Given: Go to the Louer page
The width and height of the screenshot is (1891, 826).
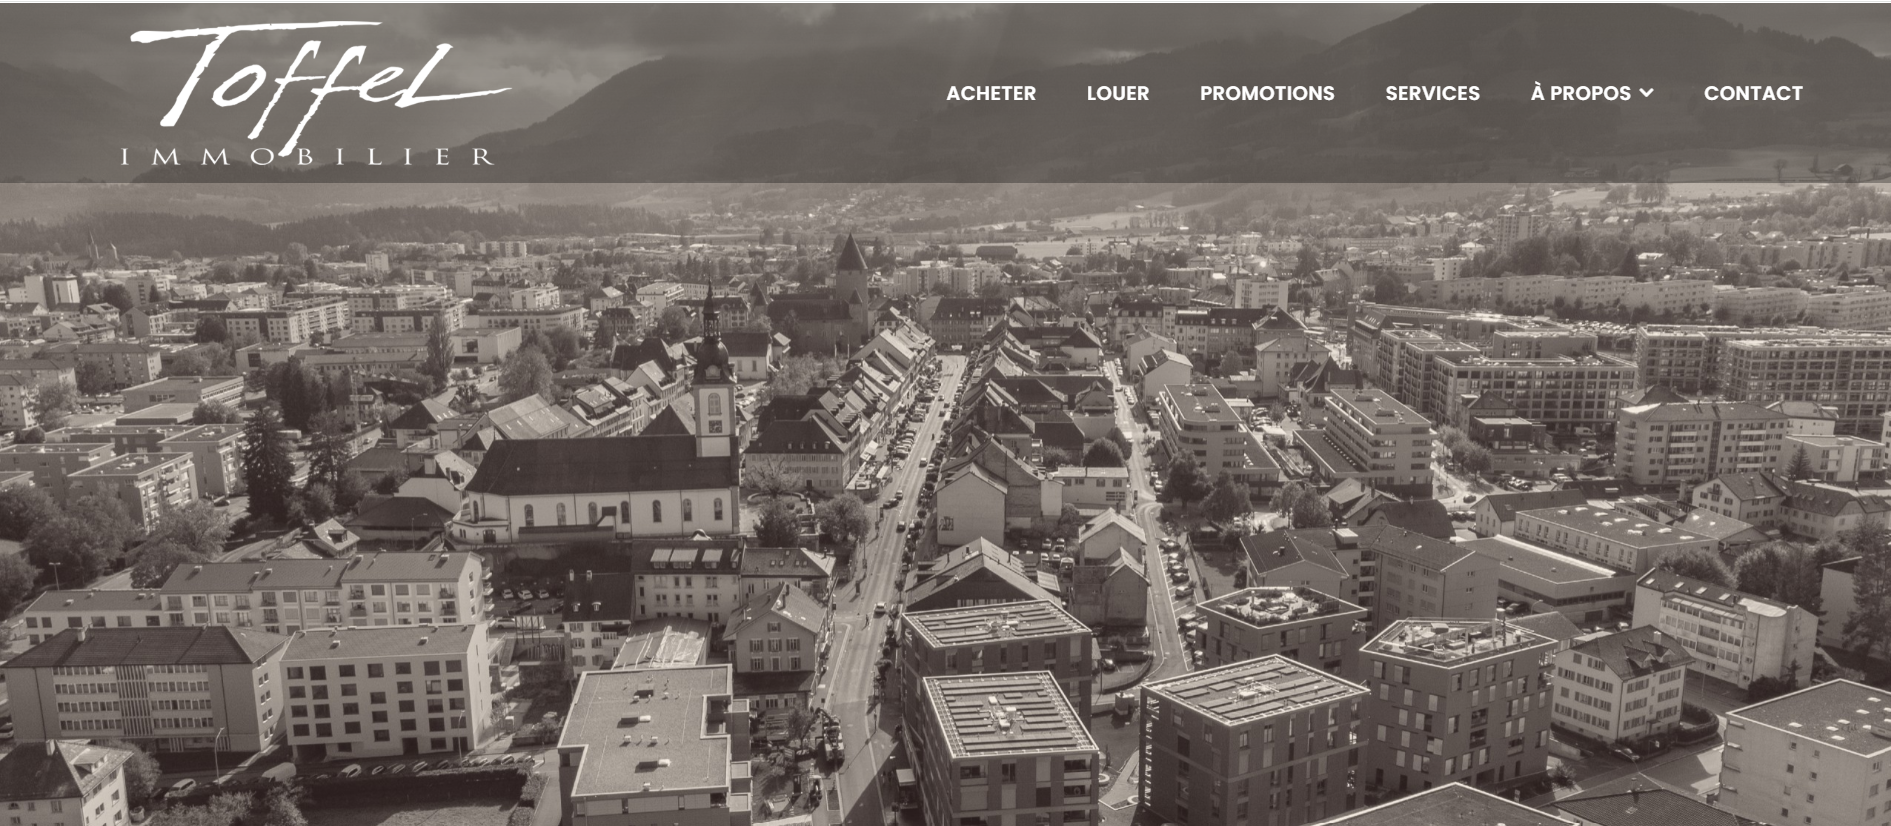Looking at the screenshot, I should pos(1118,93).
